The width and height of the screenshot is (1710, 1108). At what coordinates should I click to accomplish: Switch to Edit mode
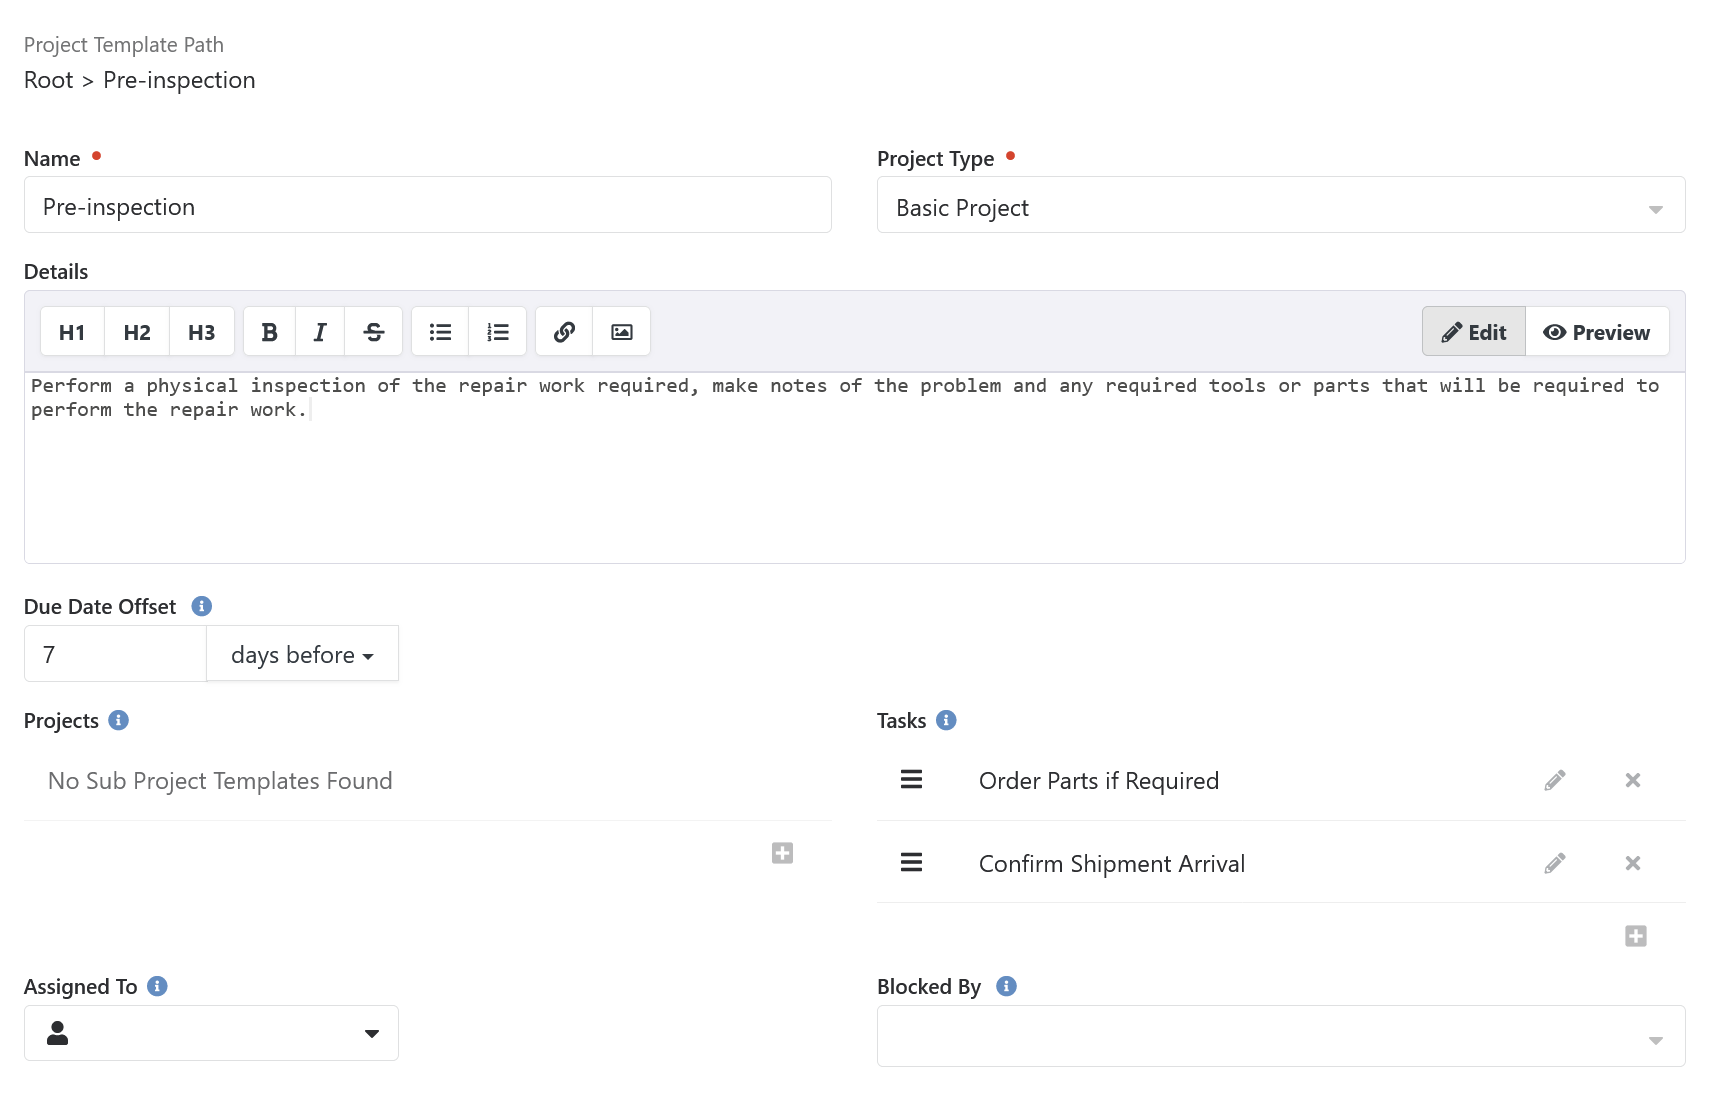[1473, 332]
